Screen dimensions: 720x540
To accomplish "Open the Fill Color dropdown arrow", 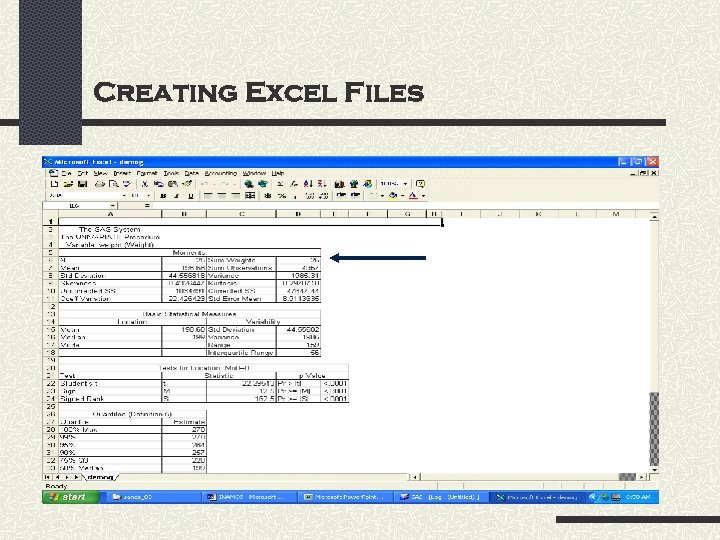I will point(402,196).
